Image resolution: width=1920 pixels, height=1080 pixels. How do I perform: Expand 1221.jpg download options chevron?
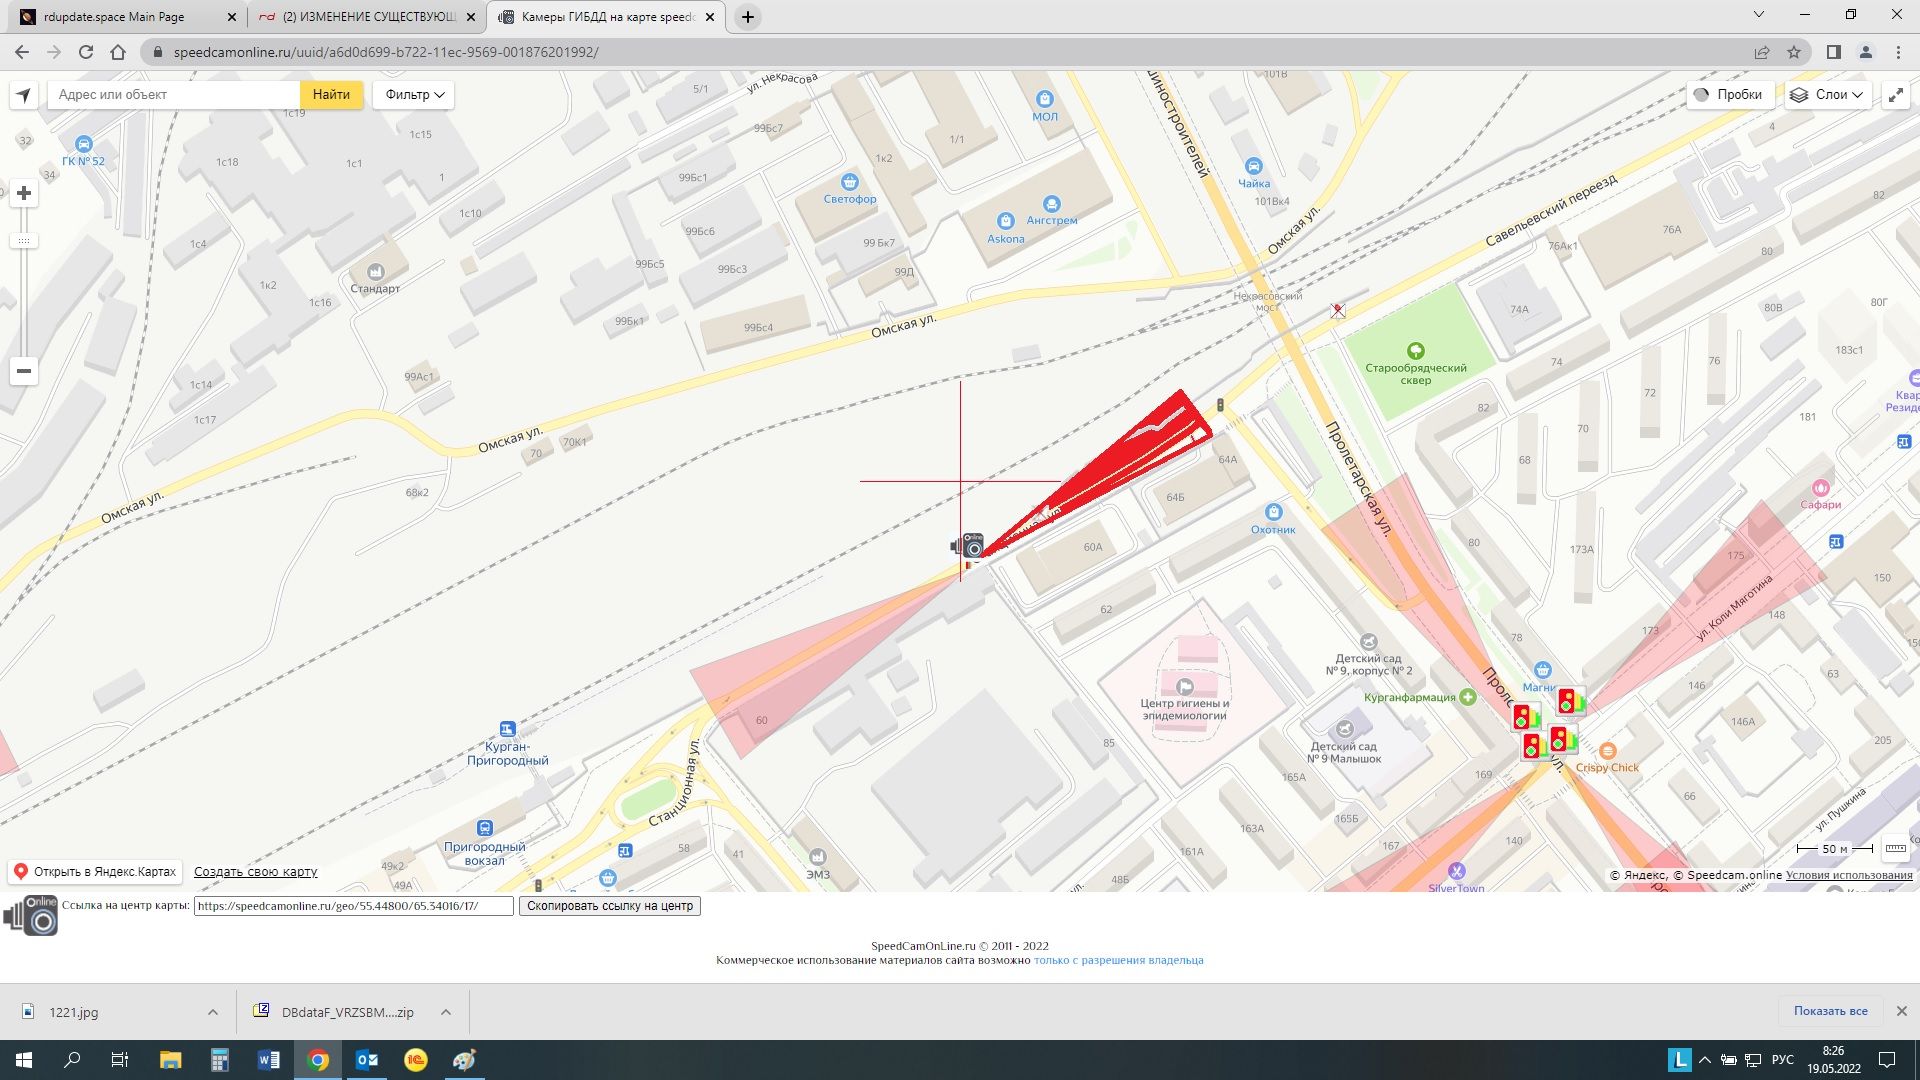tap(213, 1012)
